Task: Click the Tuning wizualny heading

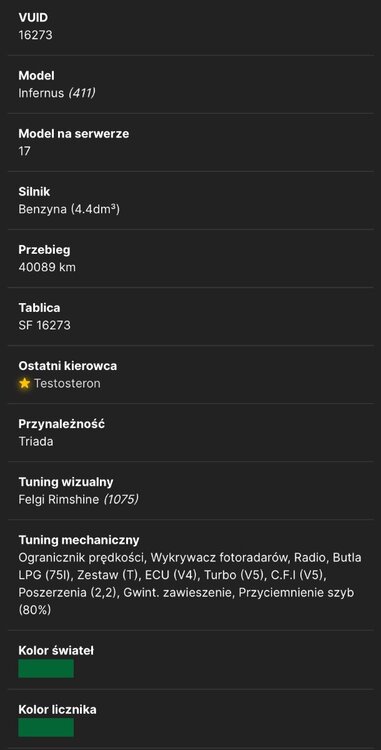Action: tap(66, 482)
